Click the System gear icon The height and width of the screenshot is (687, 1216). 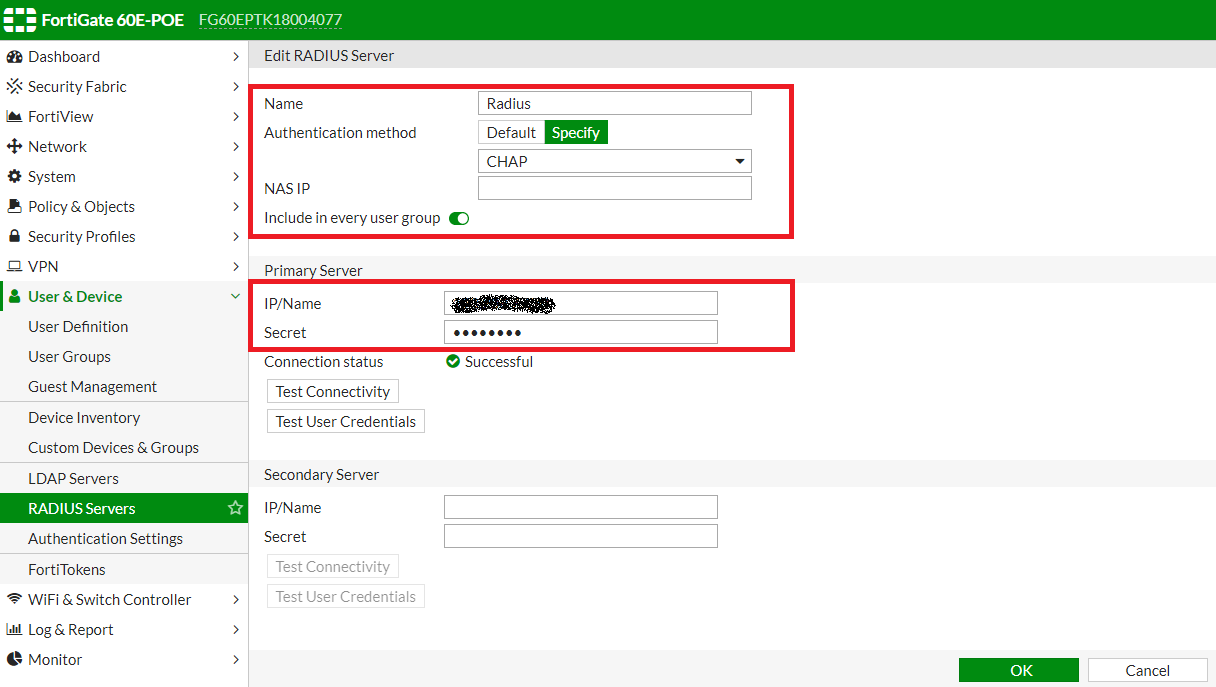[x=14, y=177]
